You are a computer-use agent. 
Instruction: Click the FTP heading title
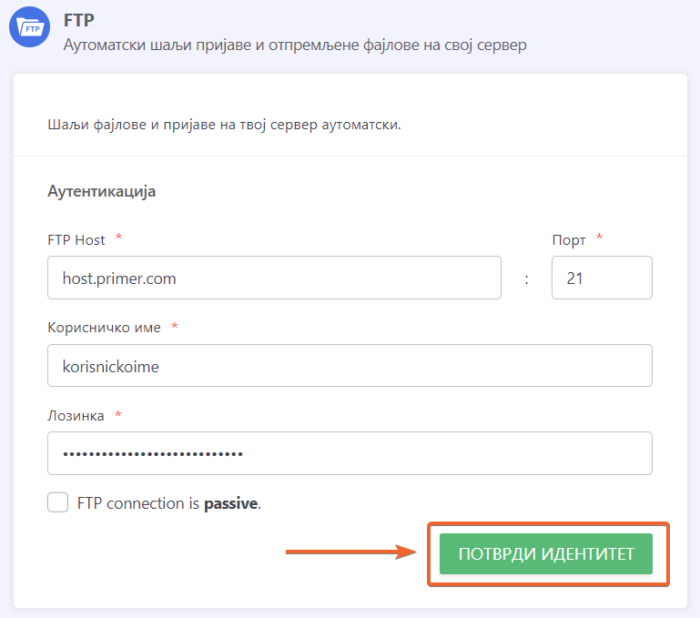78,19
